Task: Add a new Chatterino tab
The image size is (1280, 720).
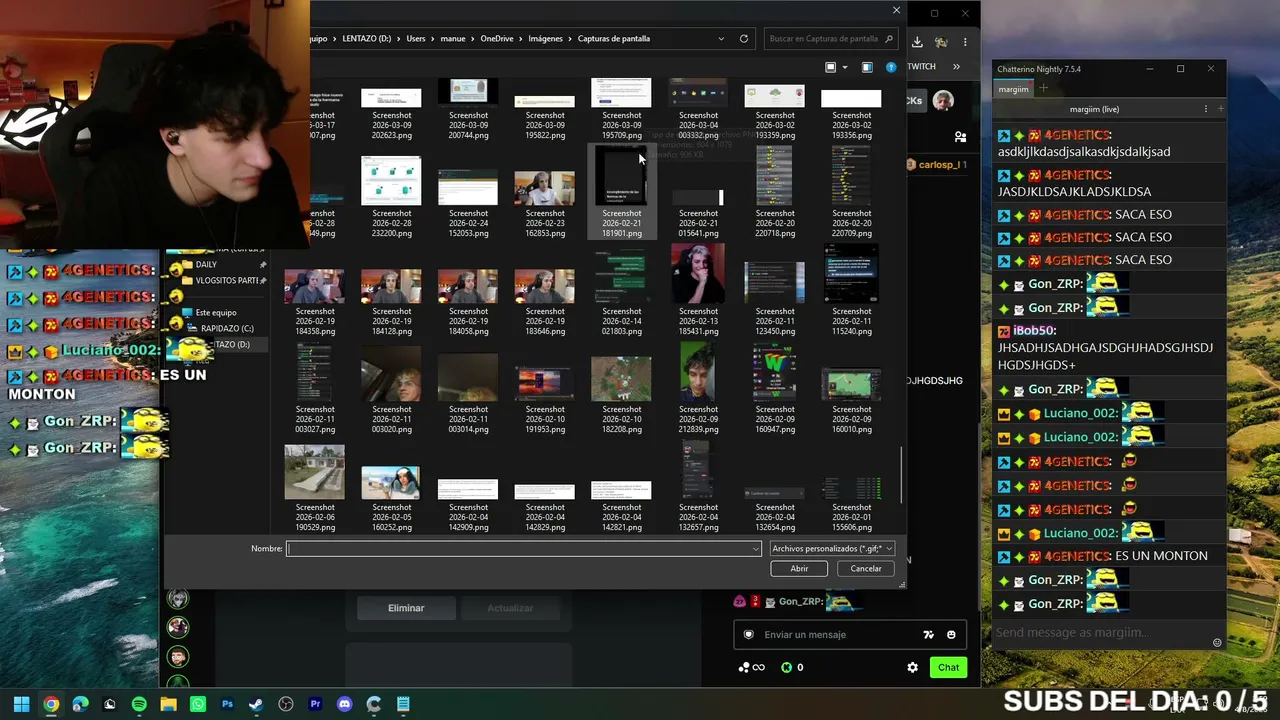Action: 1044,89
